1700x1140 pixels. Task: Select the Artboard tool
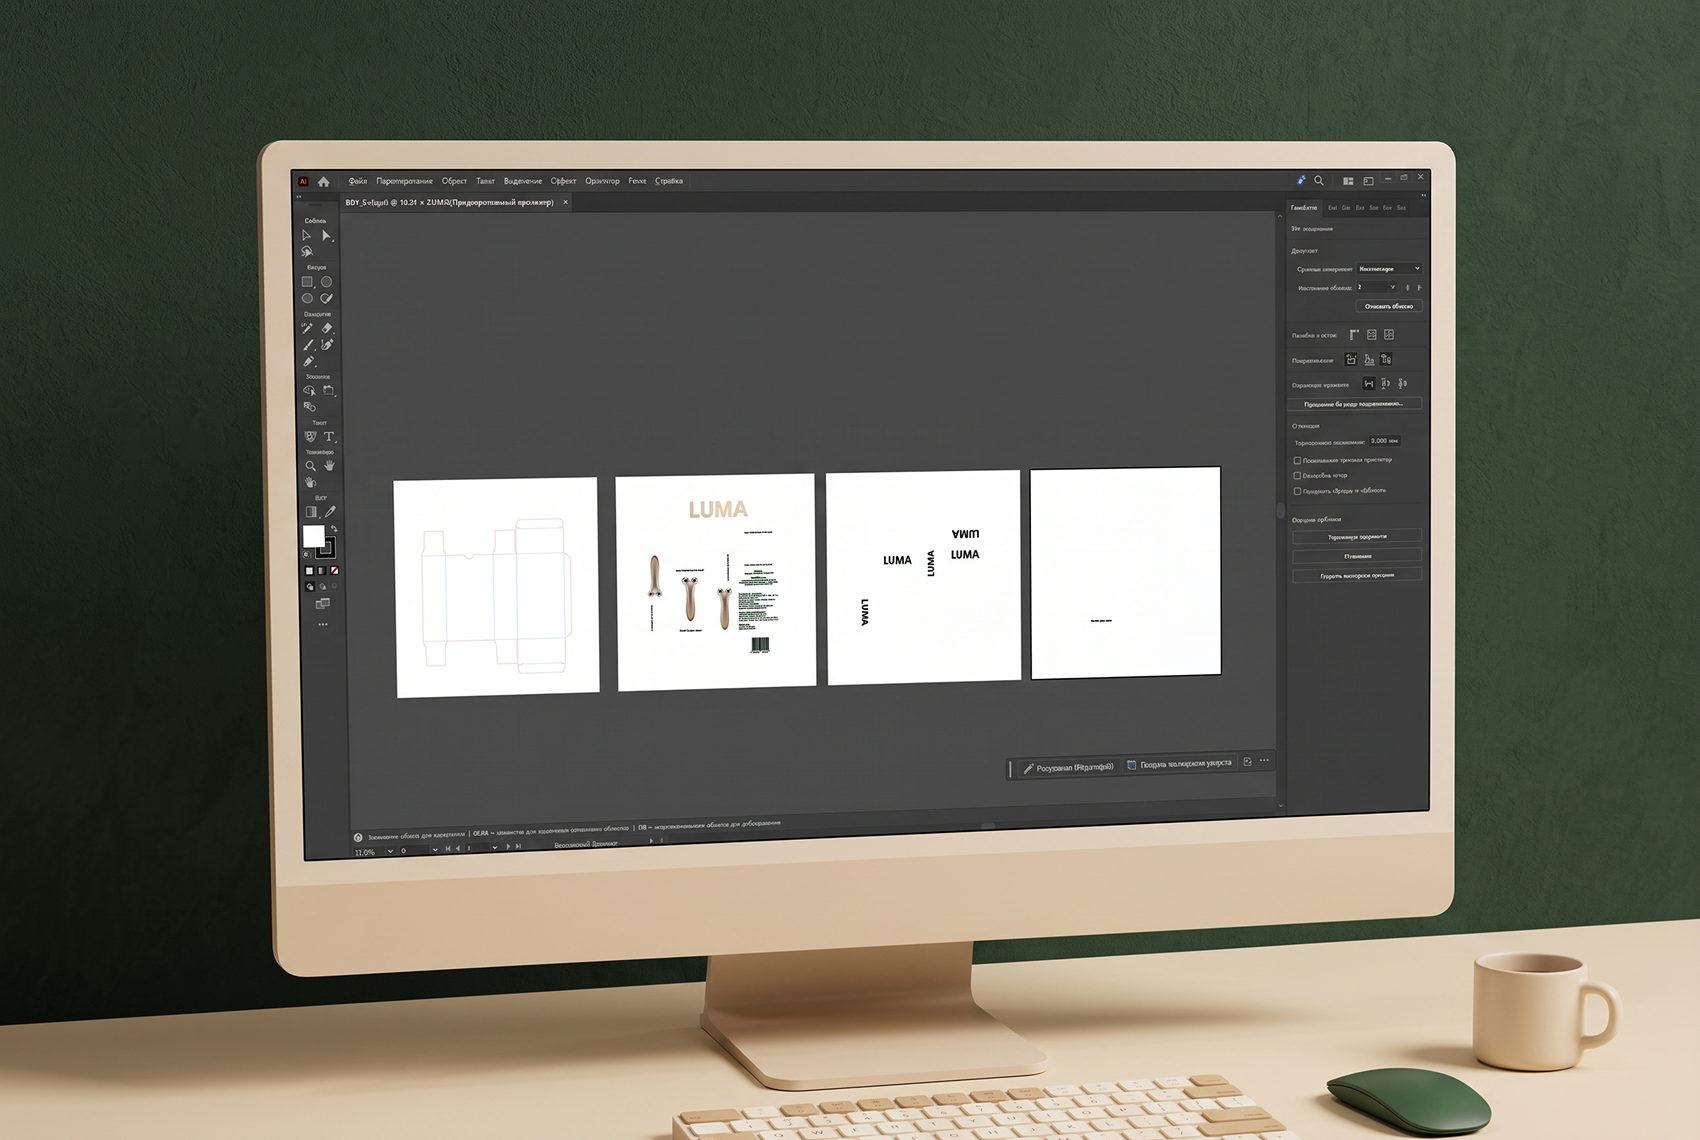click(x=327, y=391)
